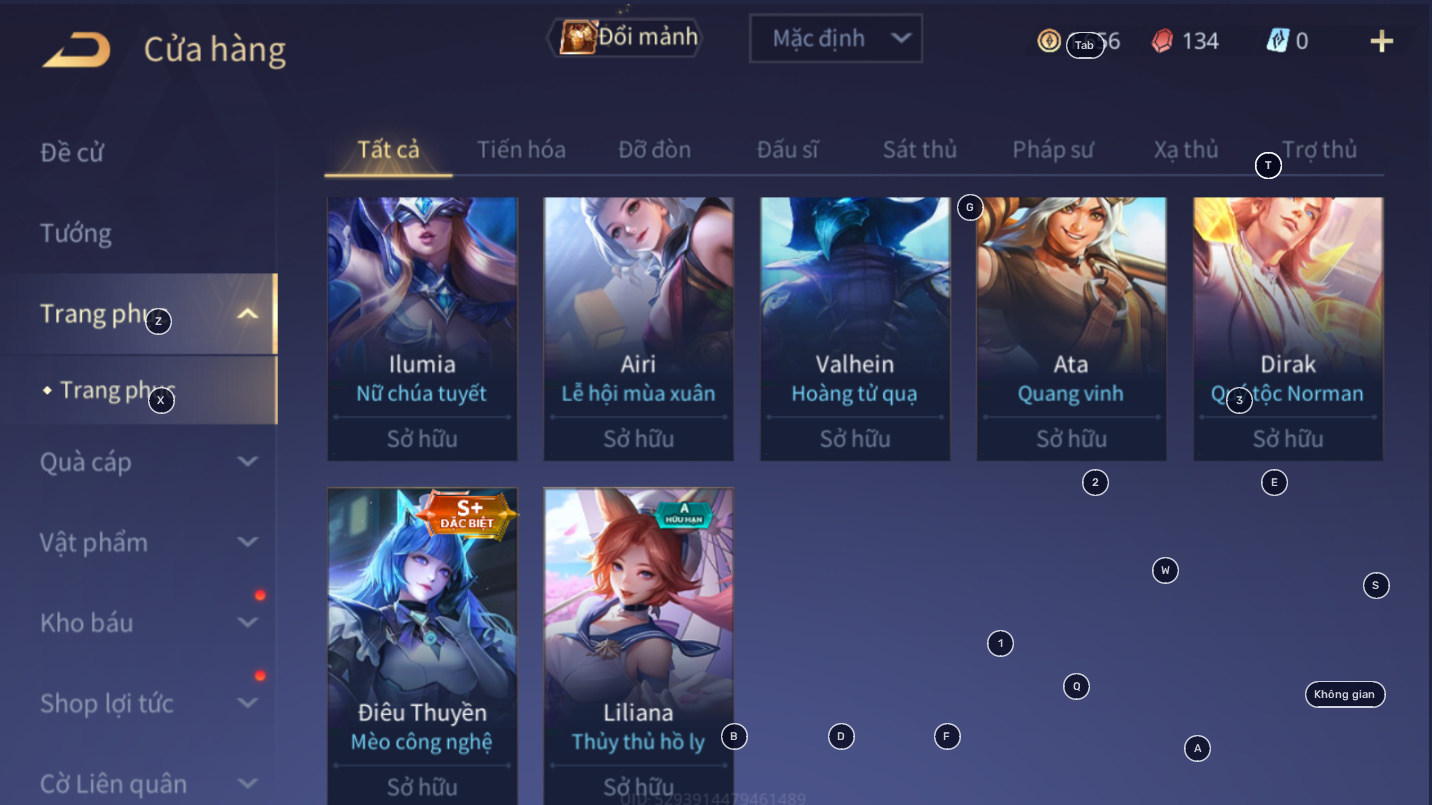The height and width of the screenshot is (805, 1432).
Task: Click the A Hữu hạn badge on Liliana
Action: pos(685,514)
